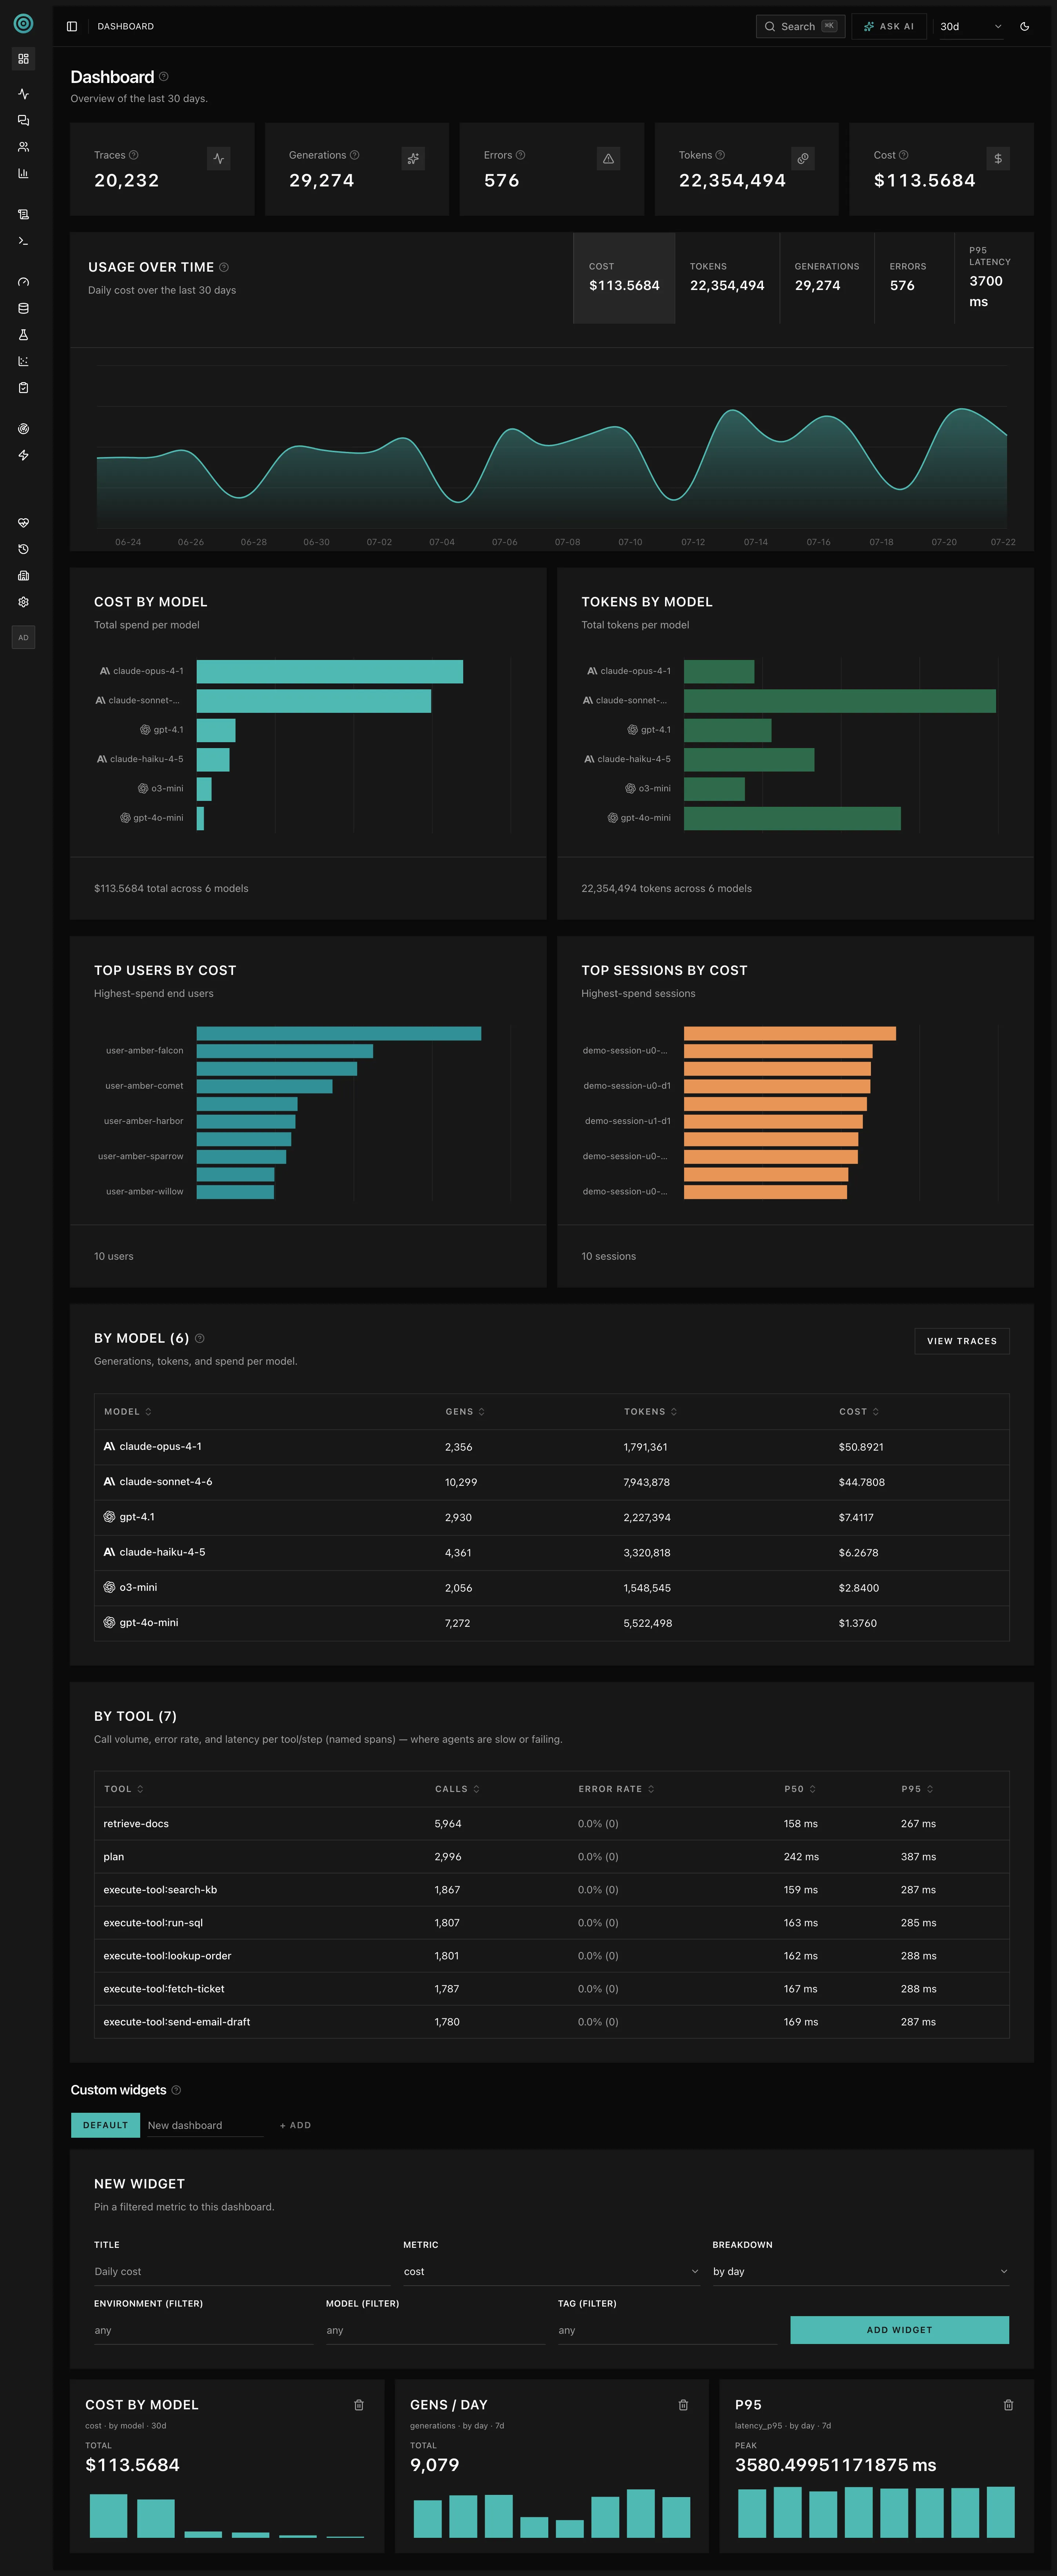1057x2576 pixels.
Task: Open the METRIC cost dropdown
Action: click(551, 2271)
